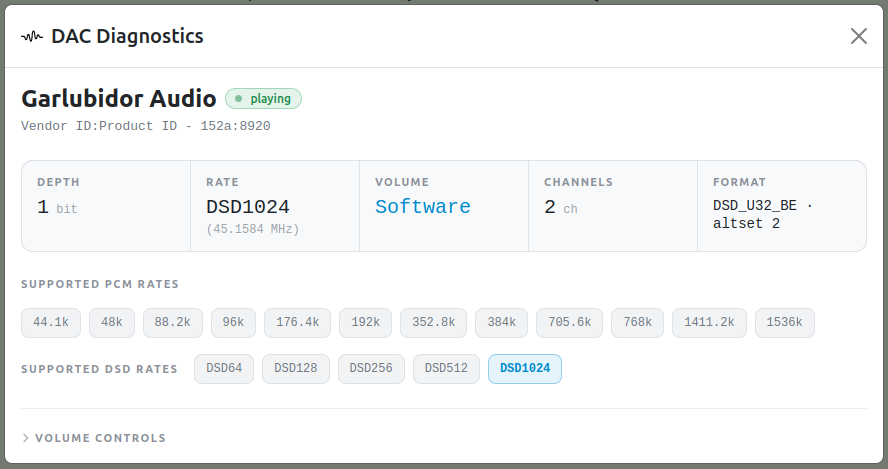Viewport: 888px width, 469px height.
Task: Select the 384k PCM rate chip
Action: coord(501,322)
